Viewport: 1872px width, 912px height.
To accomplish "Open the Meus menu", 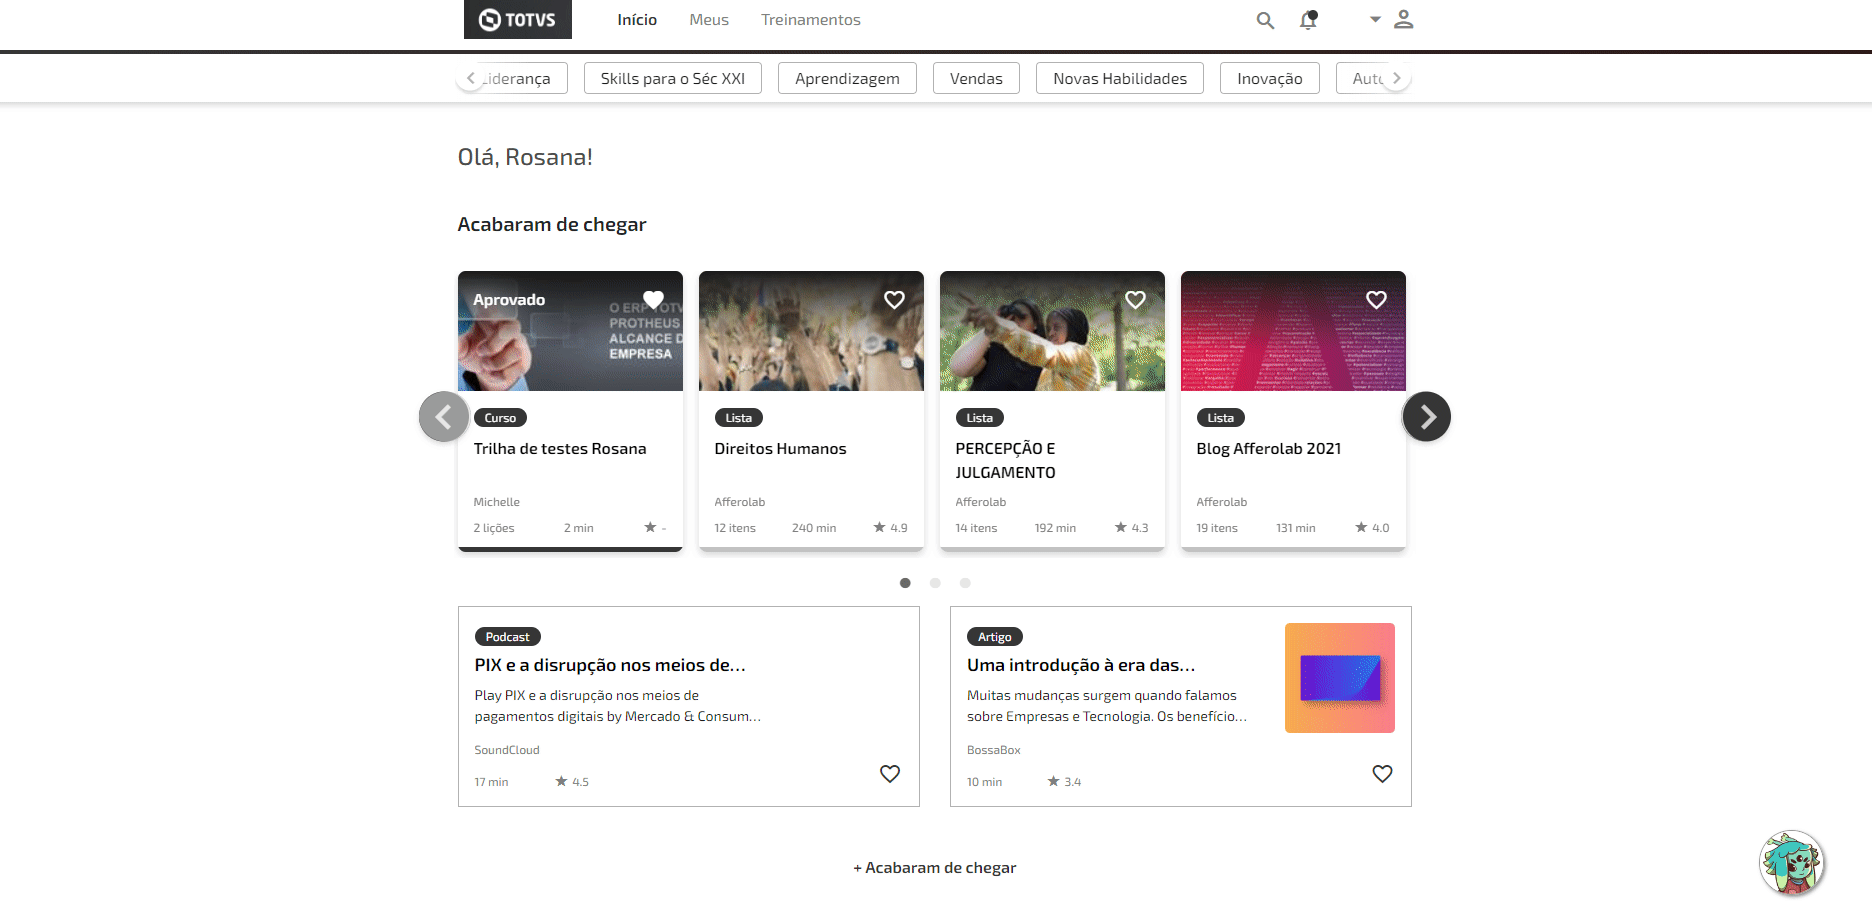I will click(x=709, y=20).
